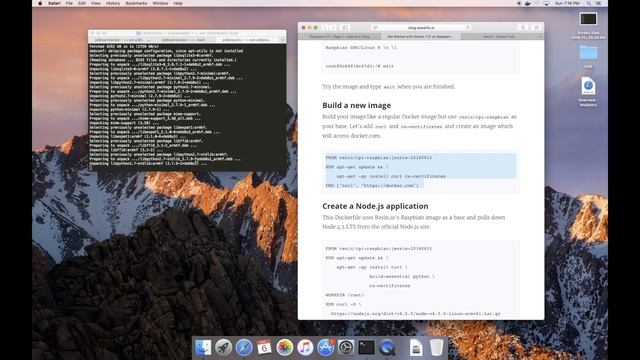The width and height of the screenshot is (640, 360).
Task: Click the menu bar clock
Action: [x=567, y=3]
